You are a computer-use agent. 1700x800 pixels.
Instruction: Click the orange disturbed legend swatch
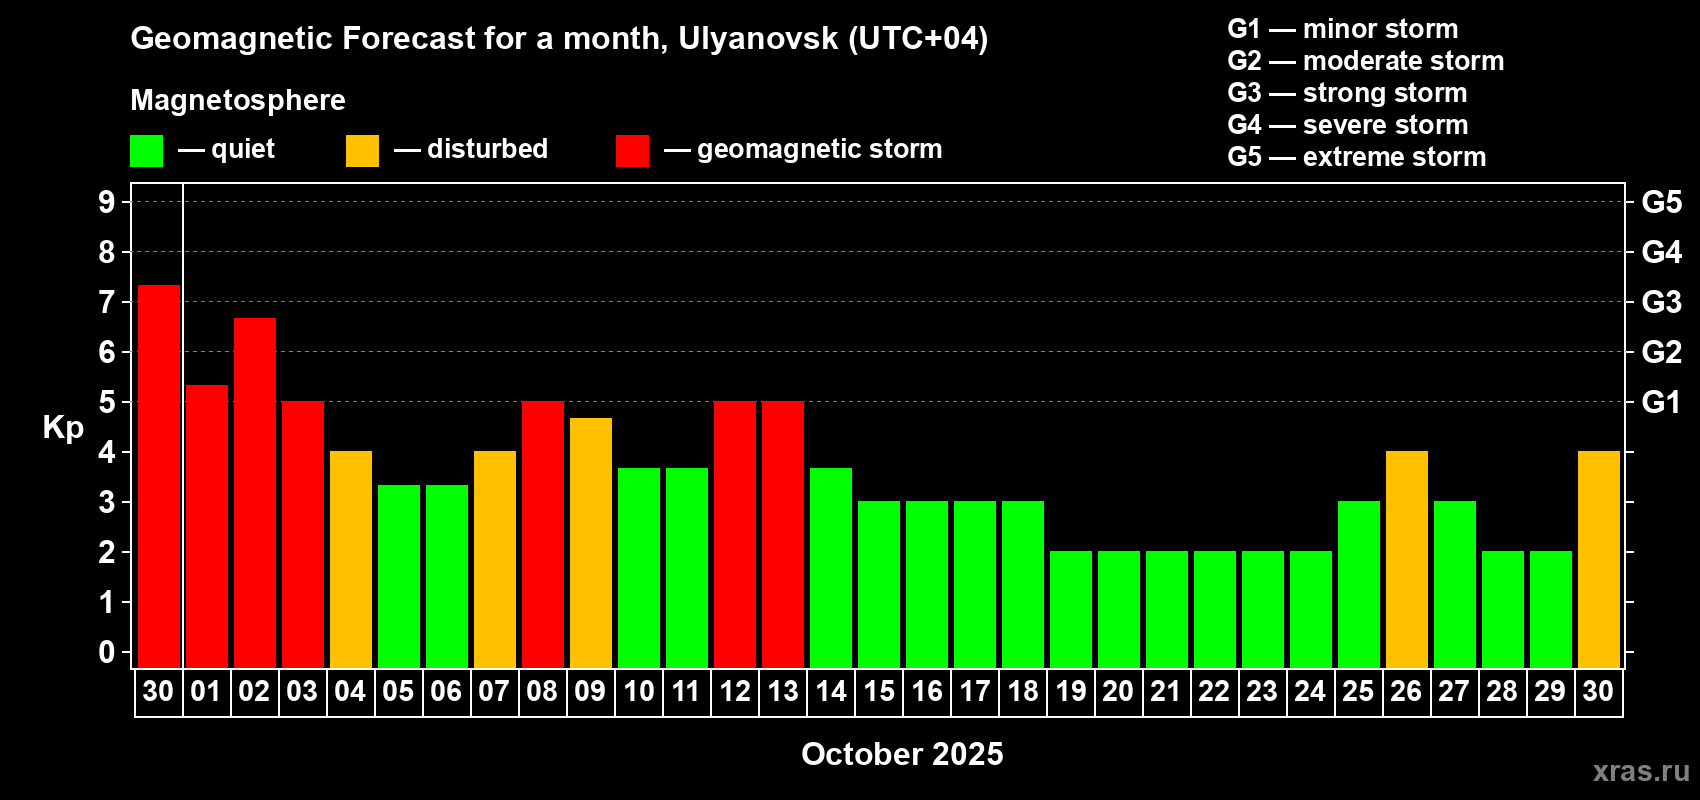coord(362,151)
